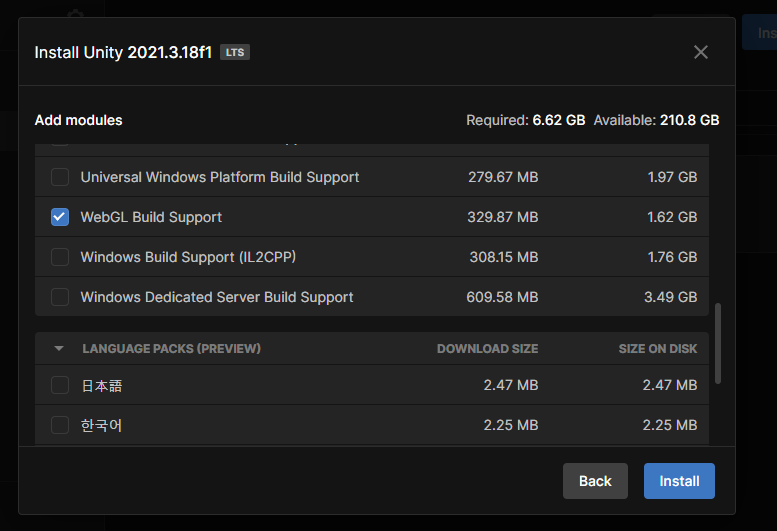Tick Windows Dedicated Server Build Support checkbox

pyautogui.click(x=60, y=297)
